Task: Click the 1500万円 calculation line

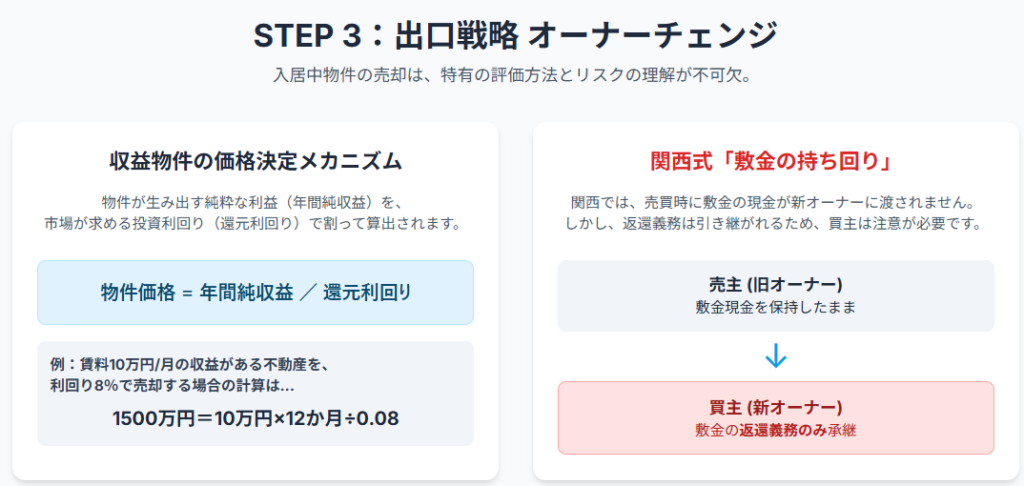Action: point(255,418)
